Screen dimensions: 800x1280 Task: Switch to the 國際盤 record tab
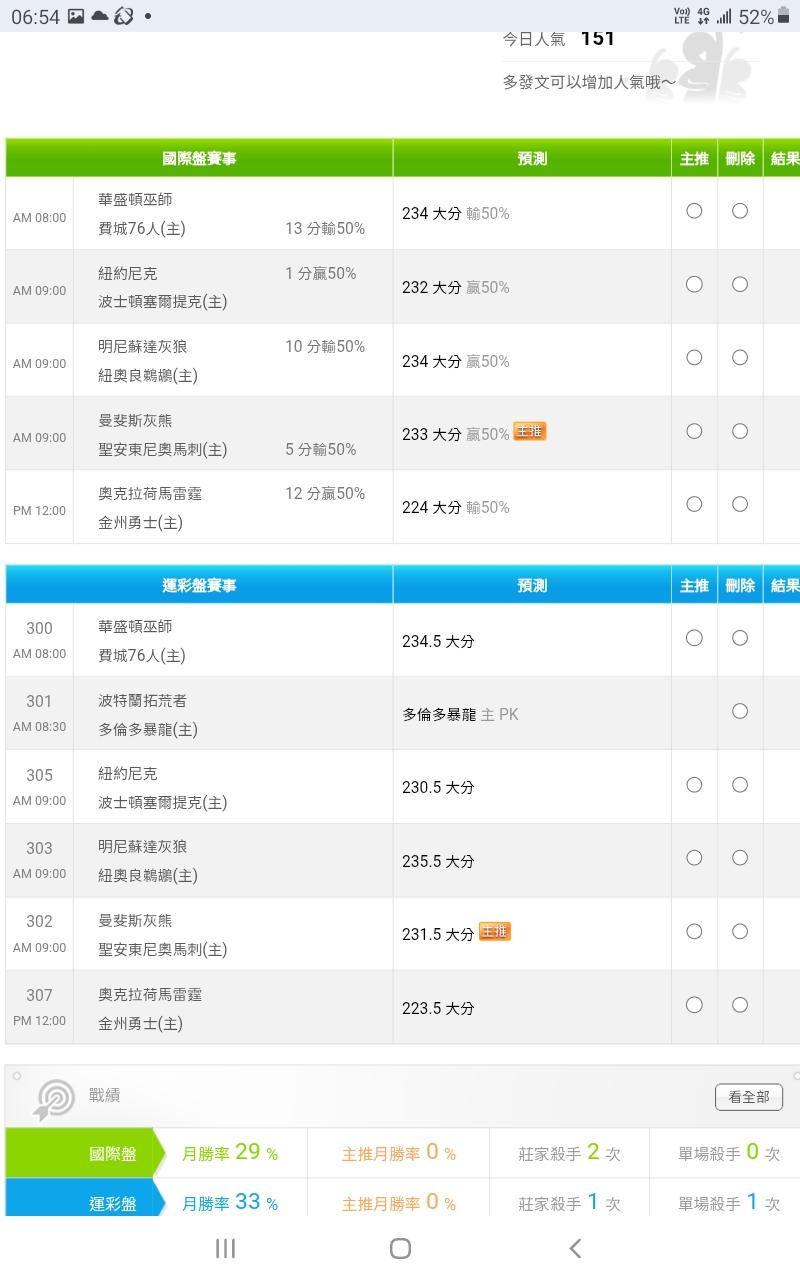click(x=84, y=1153)
